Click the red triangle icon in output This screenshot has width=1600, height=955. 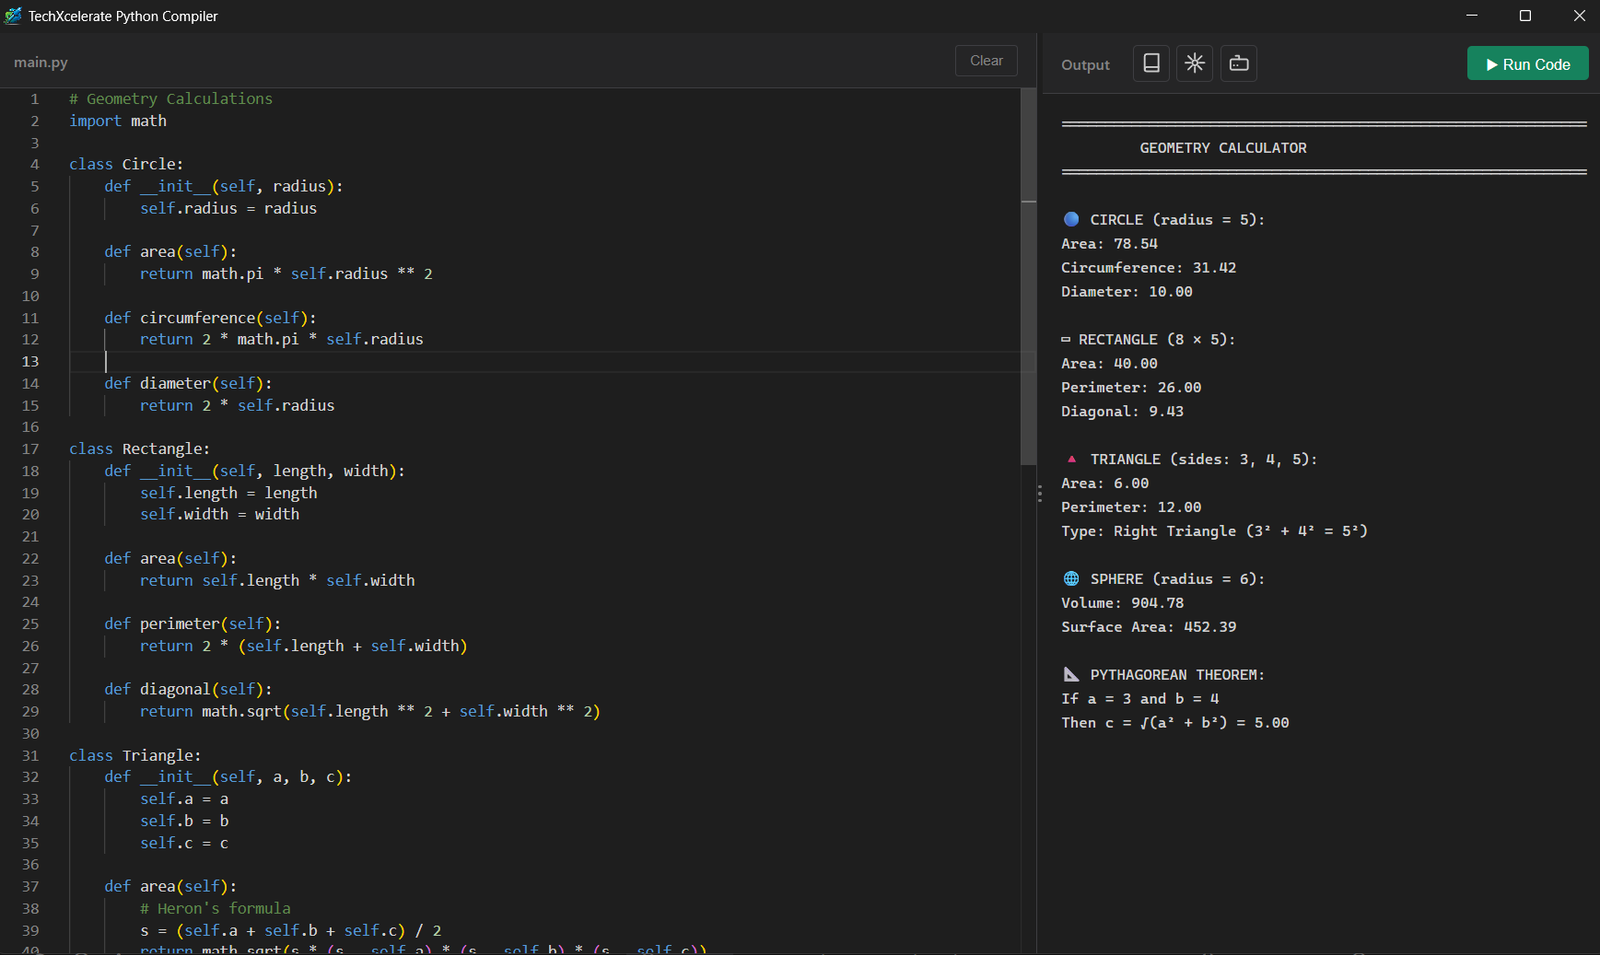[1071, 459]
